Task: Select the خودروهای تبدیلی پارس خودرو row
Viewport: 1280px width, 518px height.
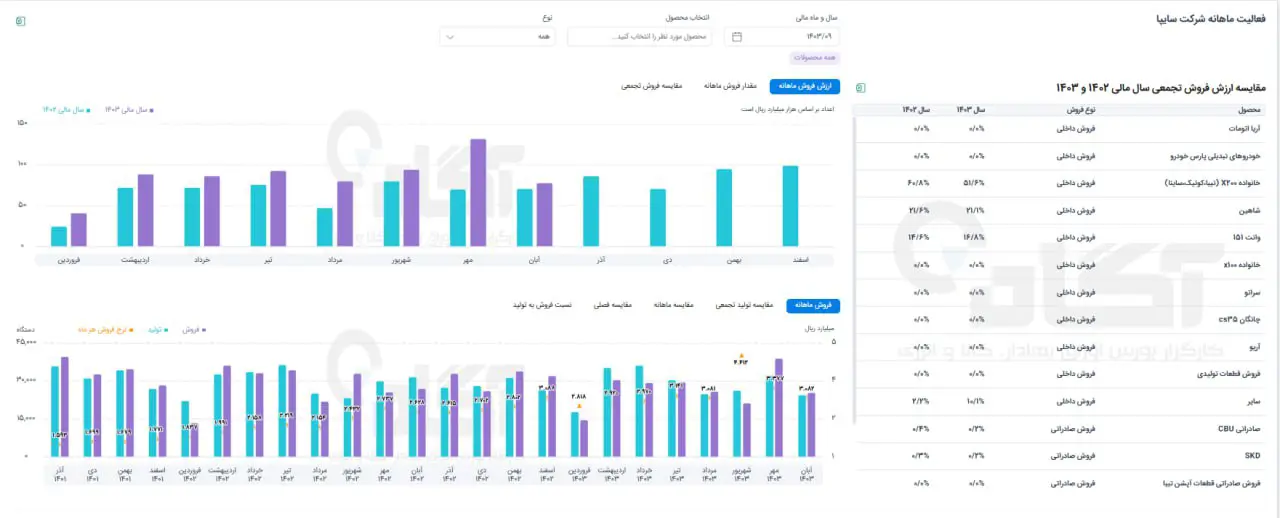Action: click(x=1061, y=156)
